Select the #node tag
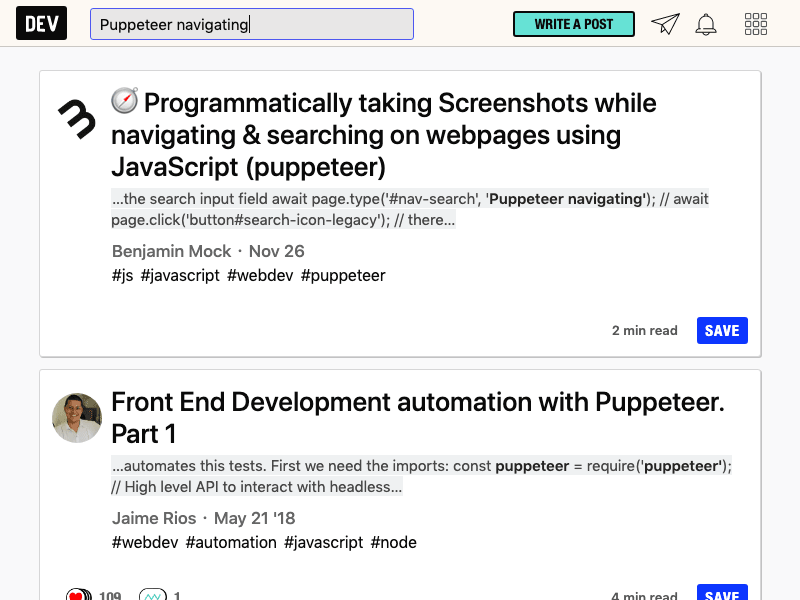Viewport: 800px width, 600px height. click(393, 542)
